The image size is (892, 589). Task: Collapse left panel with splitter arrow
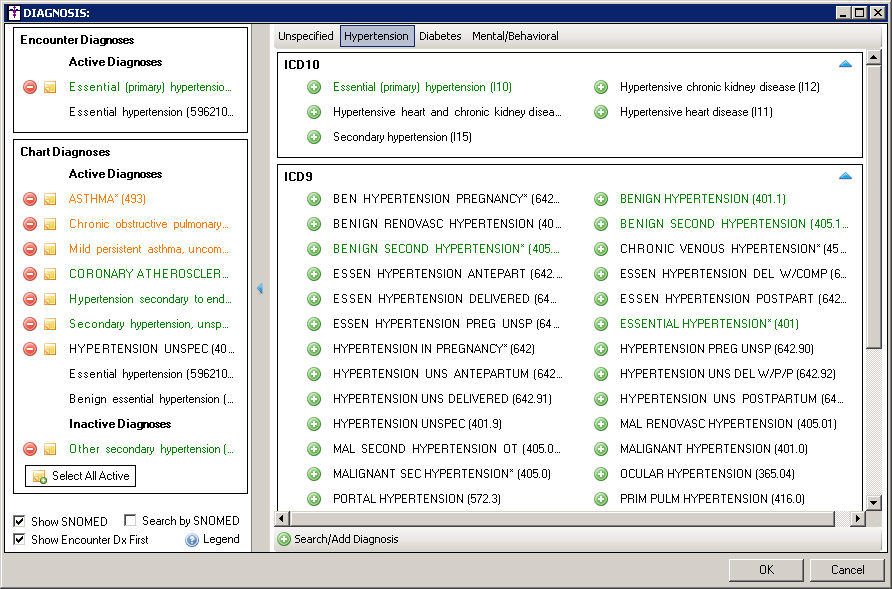(260, 288)
